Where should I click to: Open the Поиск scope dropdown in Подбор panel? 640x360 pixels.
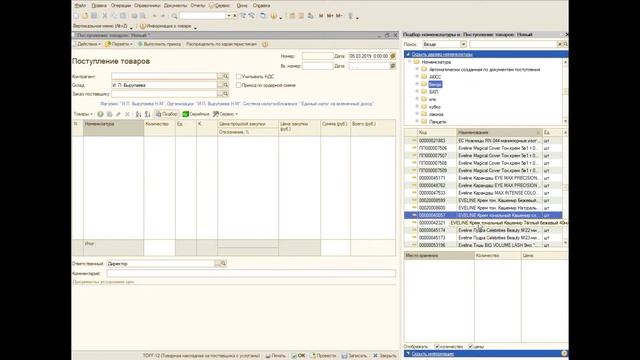click(463, 44)
